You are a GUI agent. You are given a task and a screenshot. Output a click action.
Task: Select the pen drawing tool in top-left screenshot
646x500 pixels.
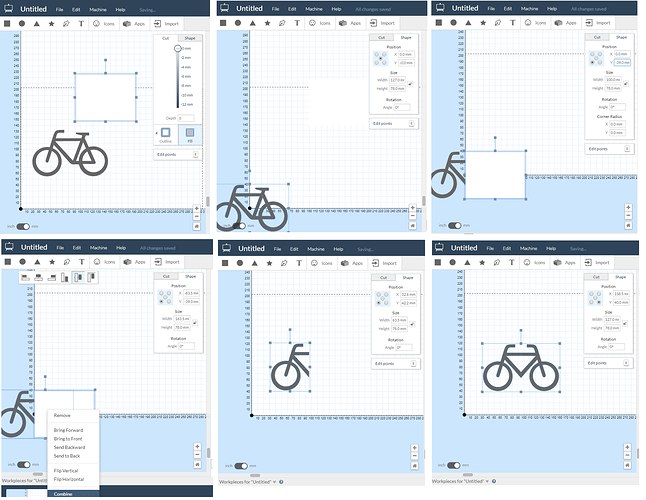coord(66,23)
